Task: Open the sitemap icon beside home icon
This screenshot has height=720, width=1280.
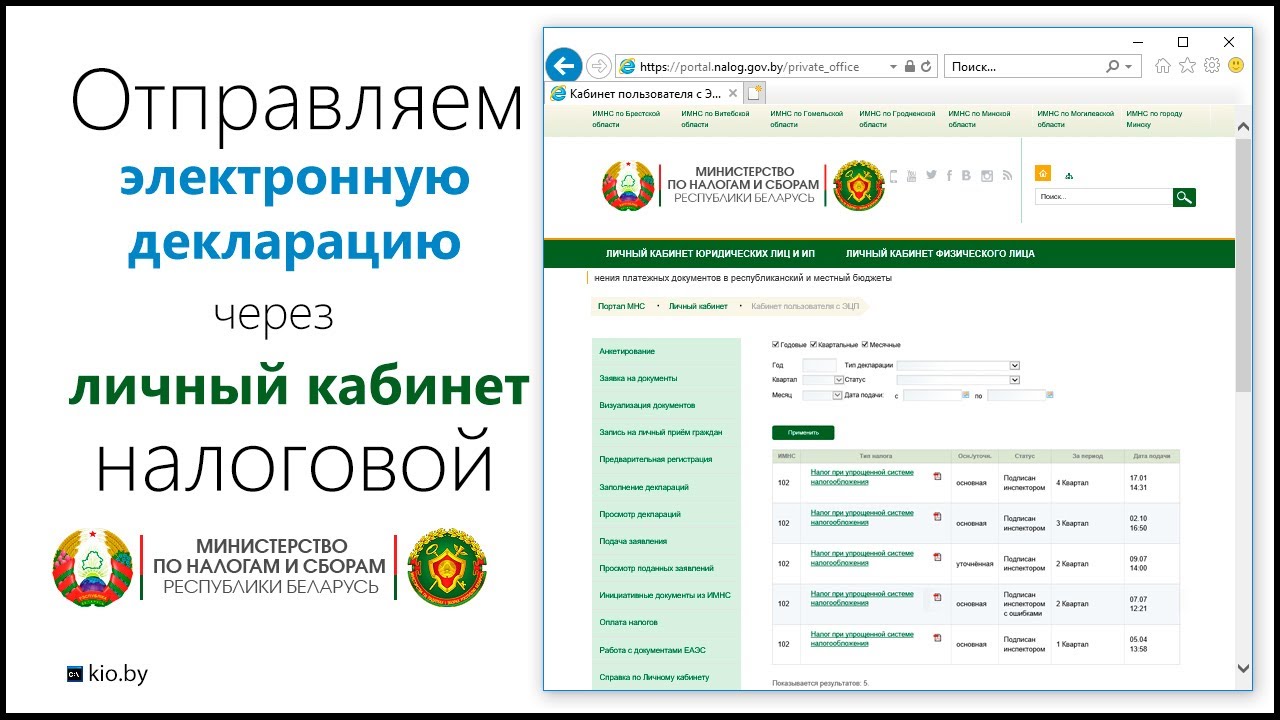Action: tap(1069, 176)
